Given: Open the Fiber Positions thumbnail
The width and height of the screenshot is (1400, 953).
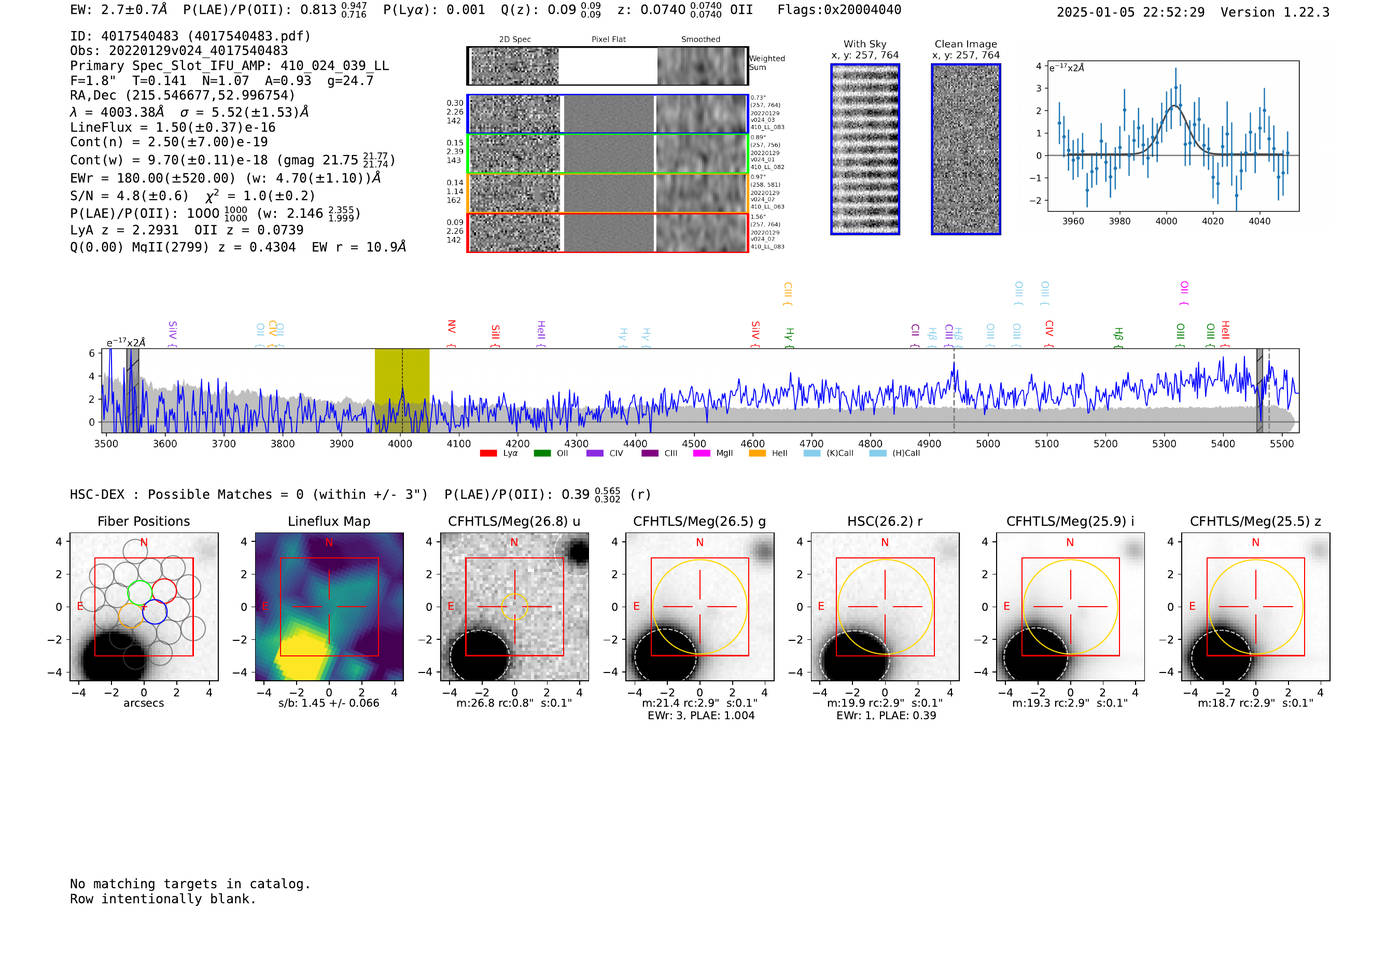Looking at the screenshot, I should click(x=144, y=607).
